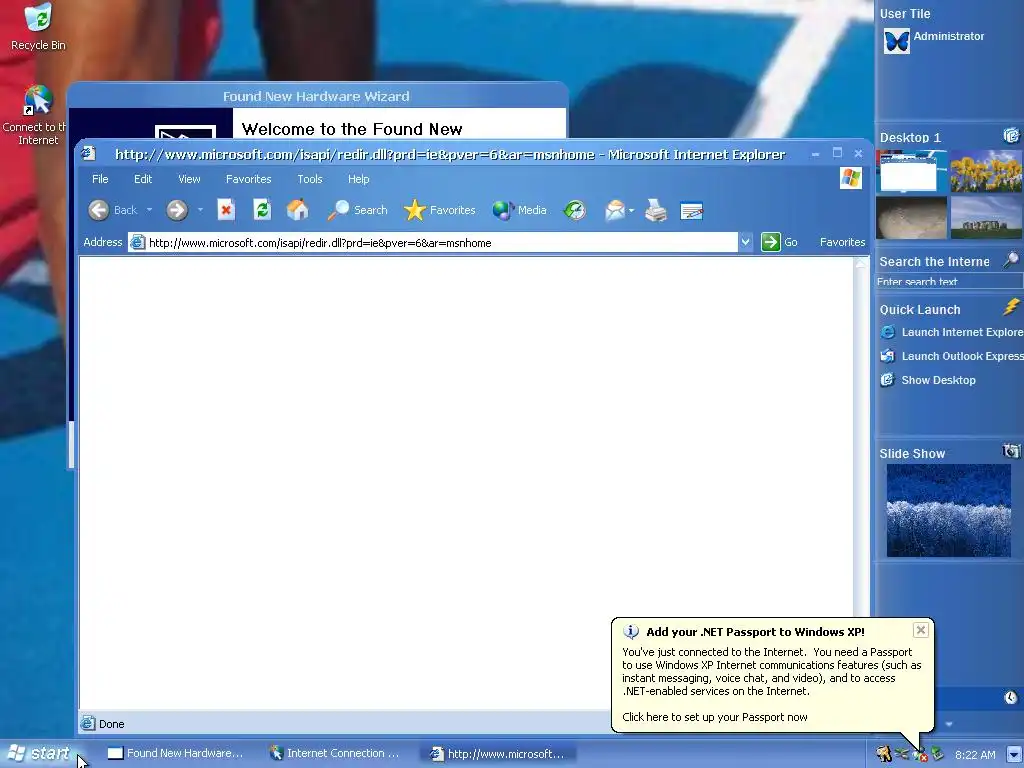Select the moon surface desktop thumbnail
1024x768 pixels.
(911, 217)
